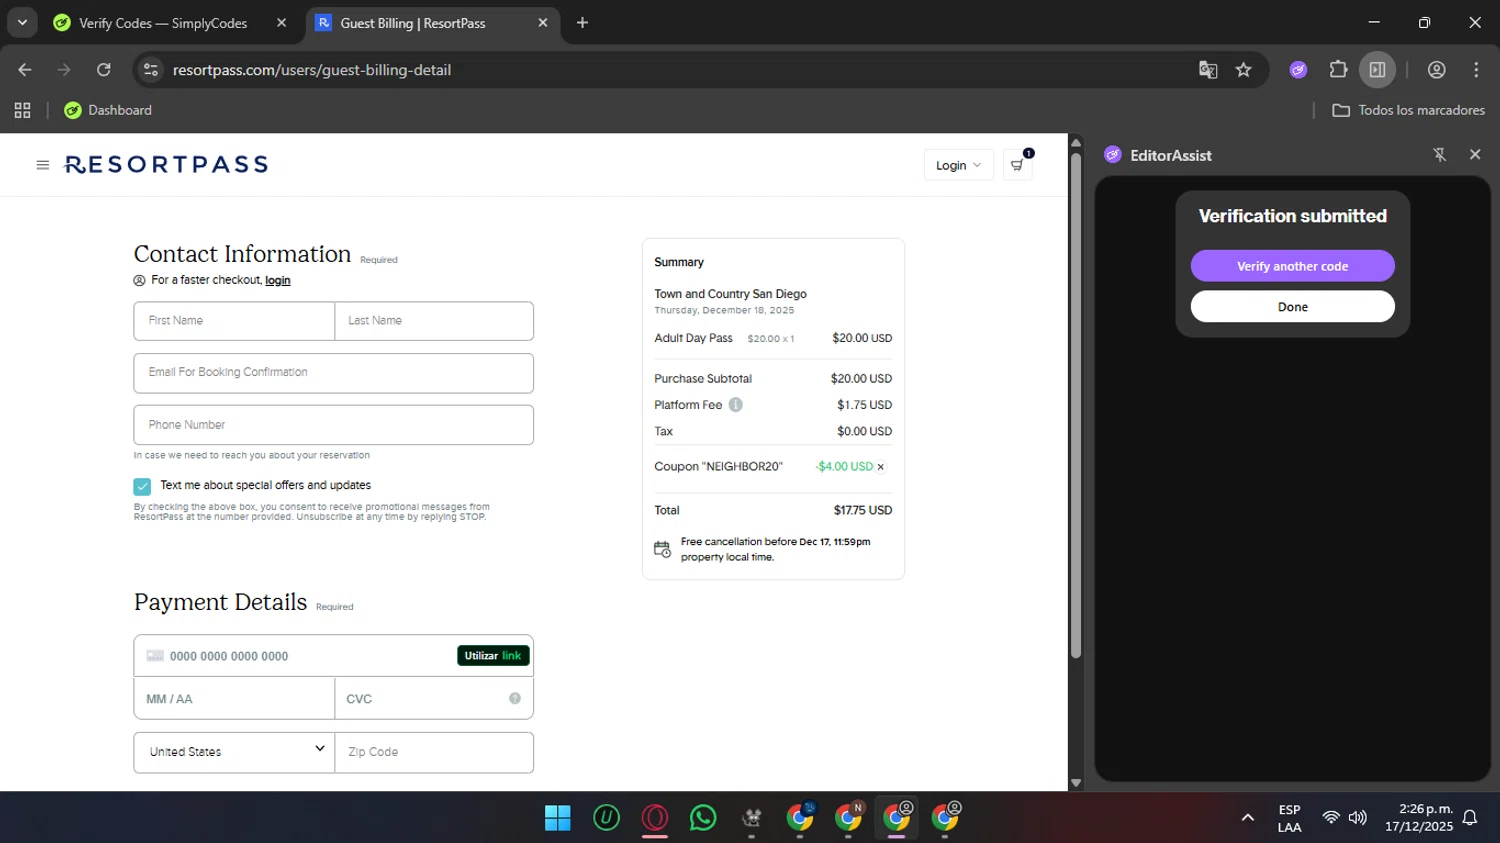Click the Platform Fee info icon
Image resolution: width=1500 pixels, height=843 pixels.
coord(735,405)
